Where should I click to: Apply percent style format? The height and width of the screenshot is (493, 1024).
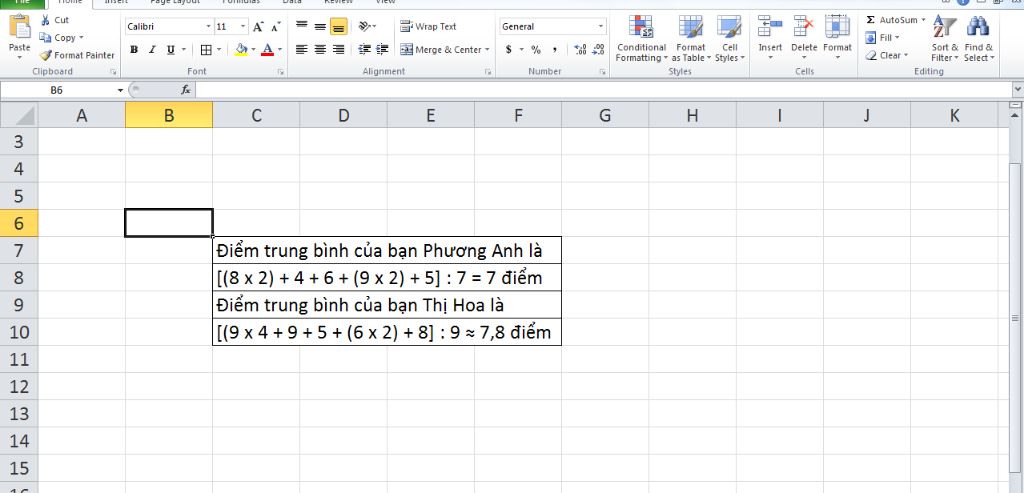(x=536, y=50)
